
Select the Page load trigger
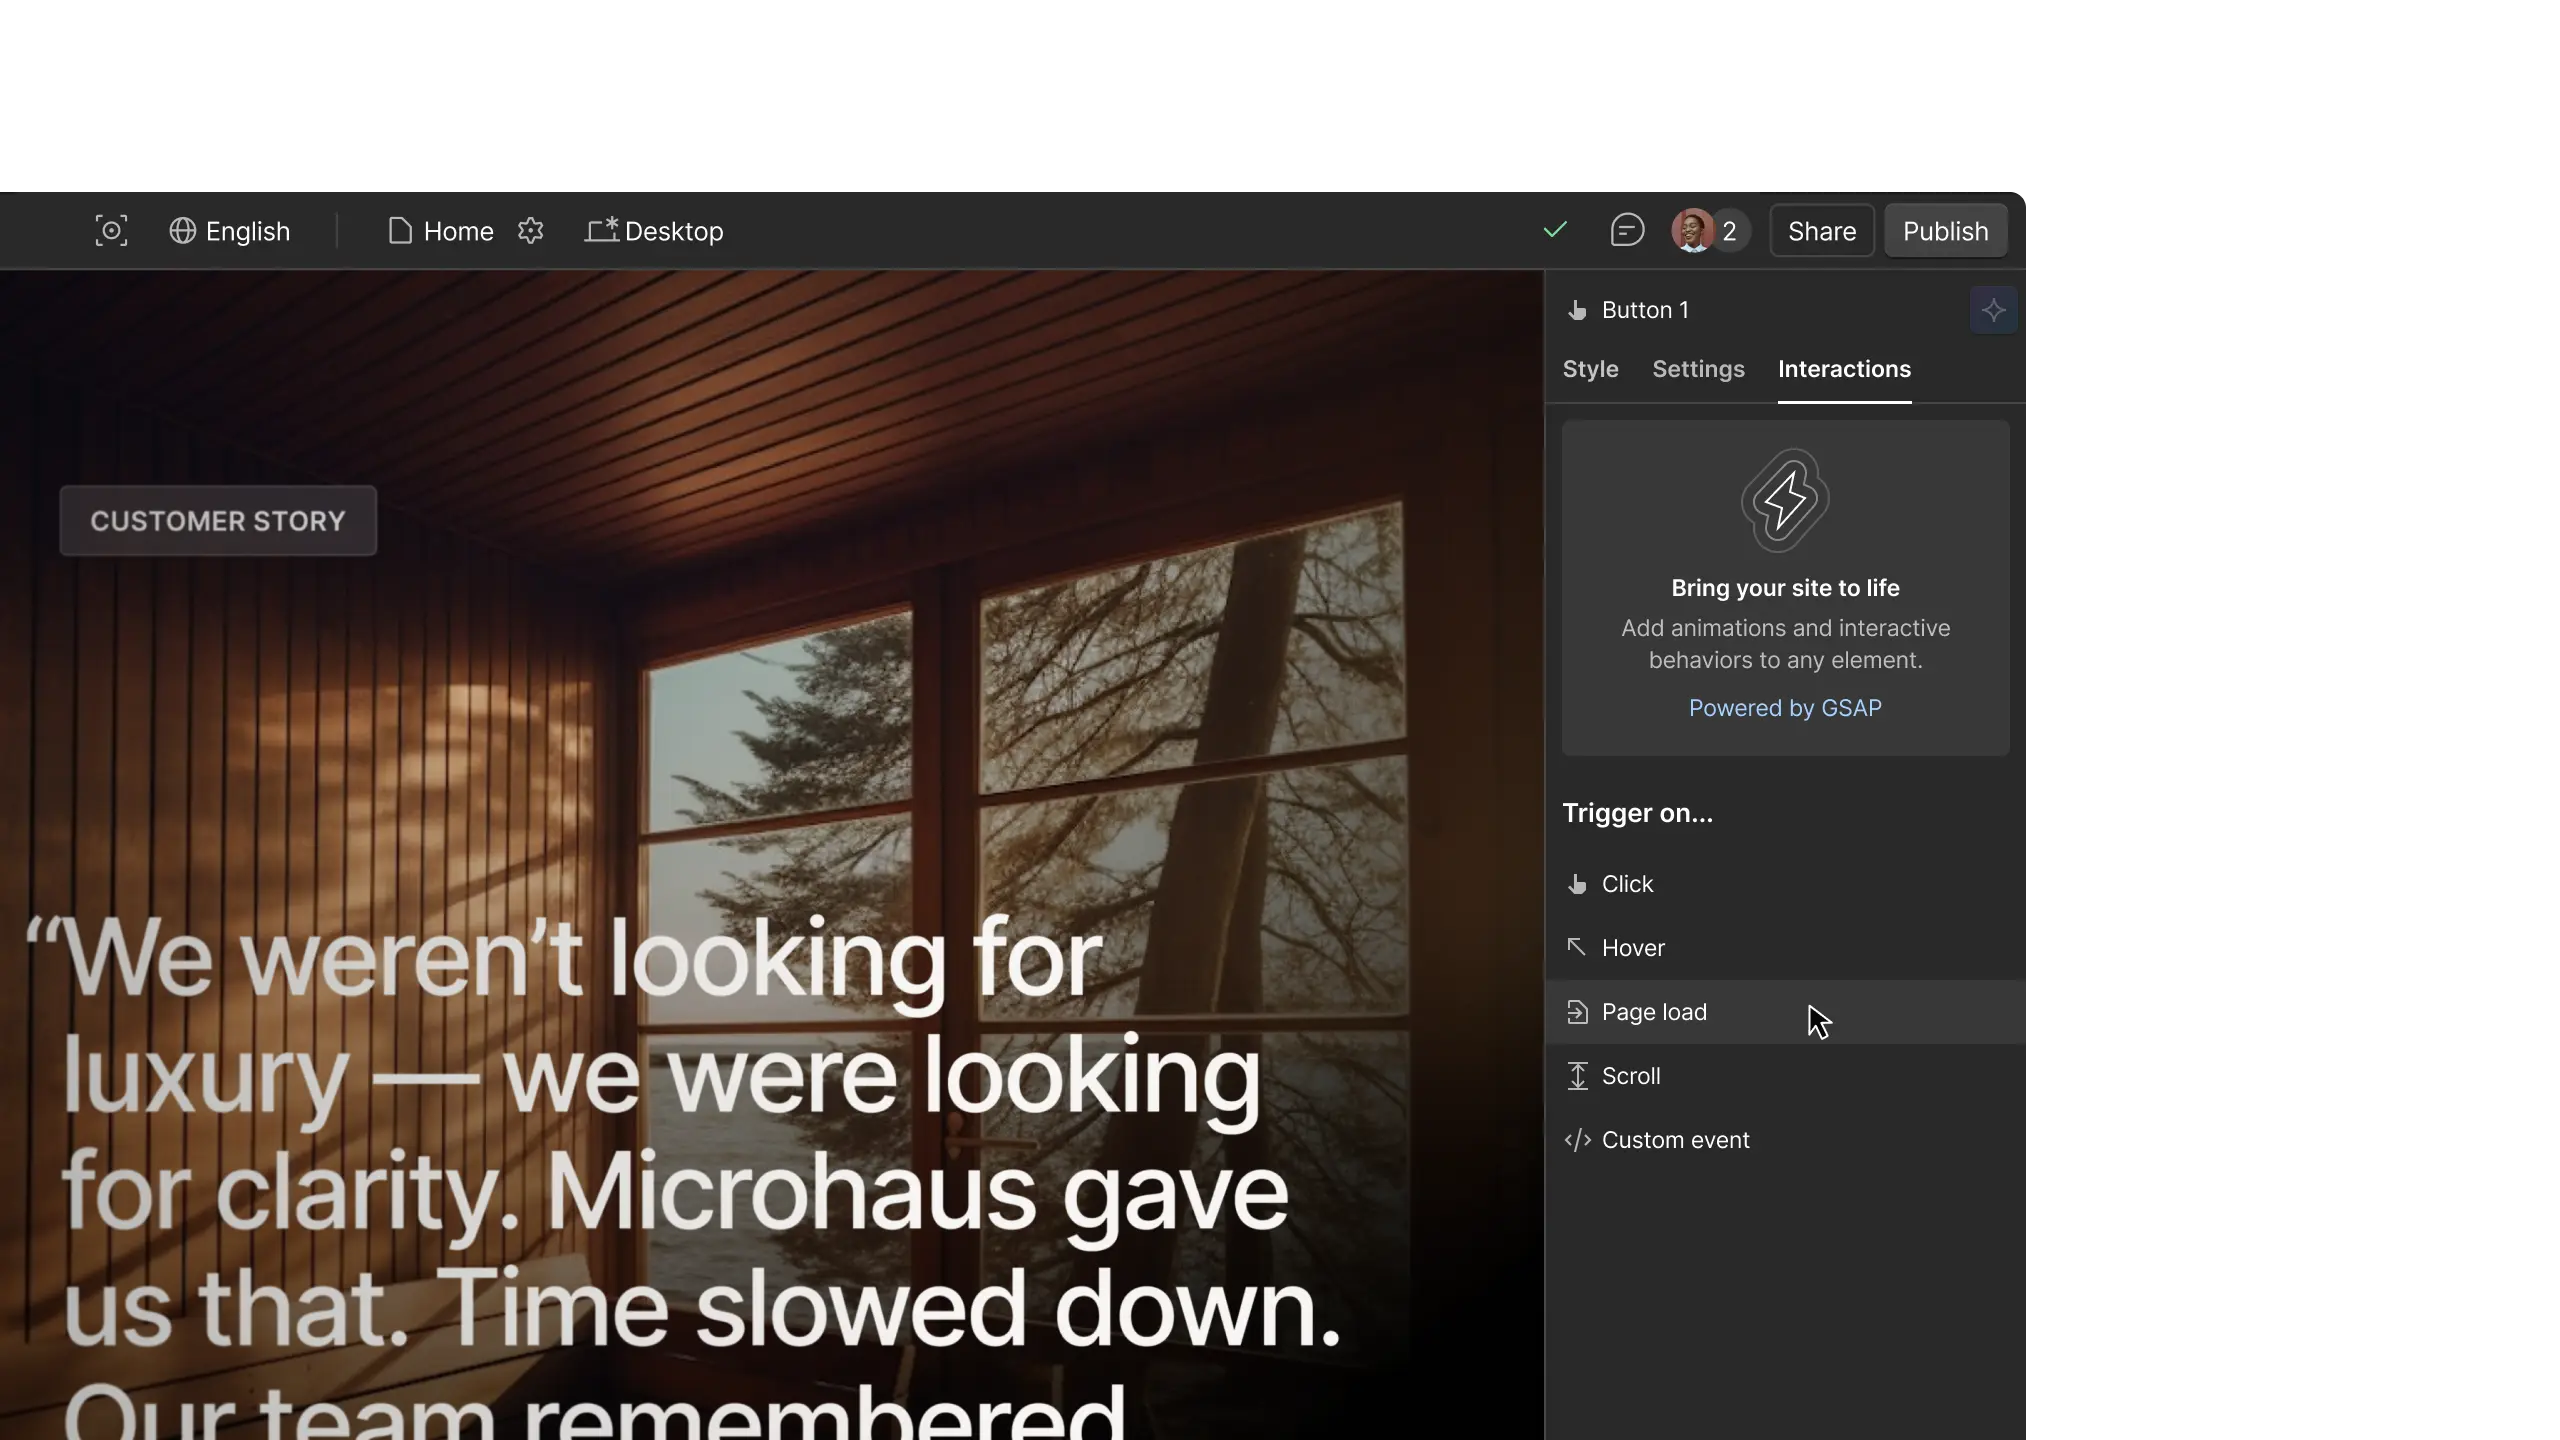(x=1654, y=1012)
